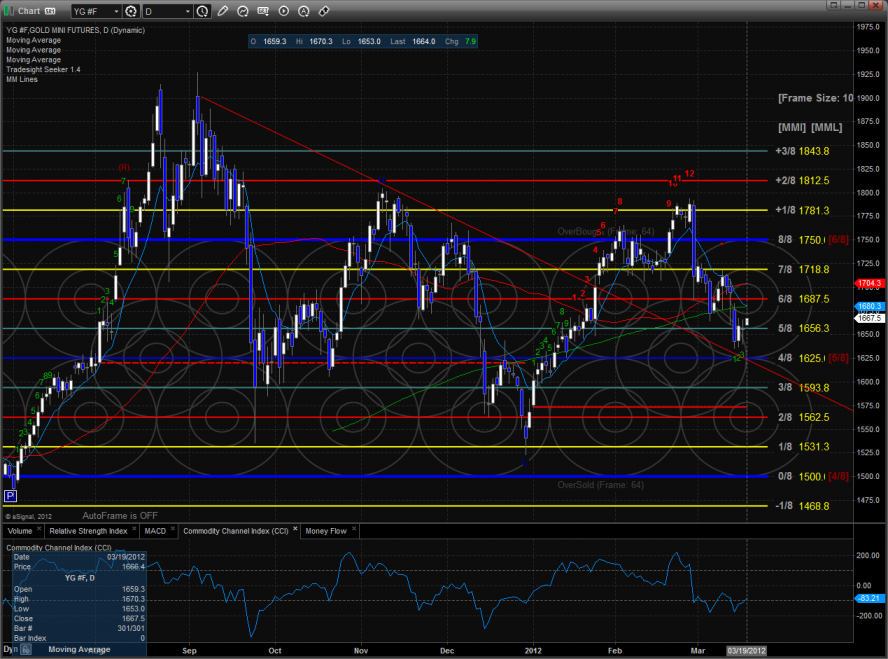
Task: Click the circular chart study icon
Action: pos(243,10)
